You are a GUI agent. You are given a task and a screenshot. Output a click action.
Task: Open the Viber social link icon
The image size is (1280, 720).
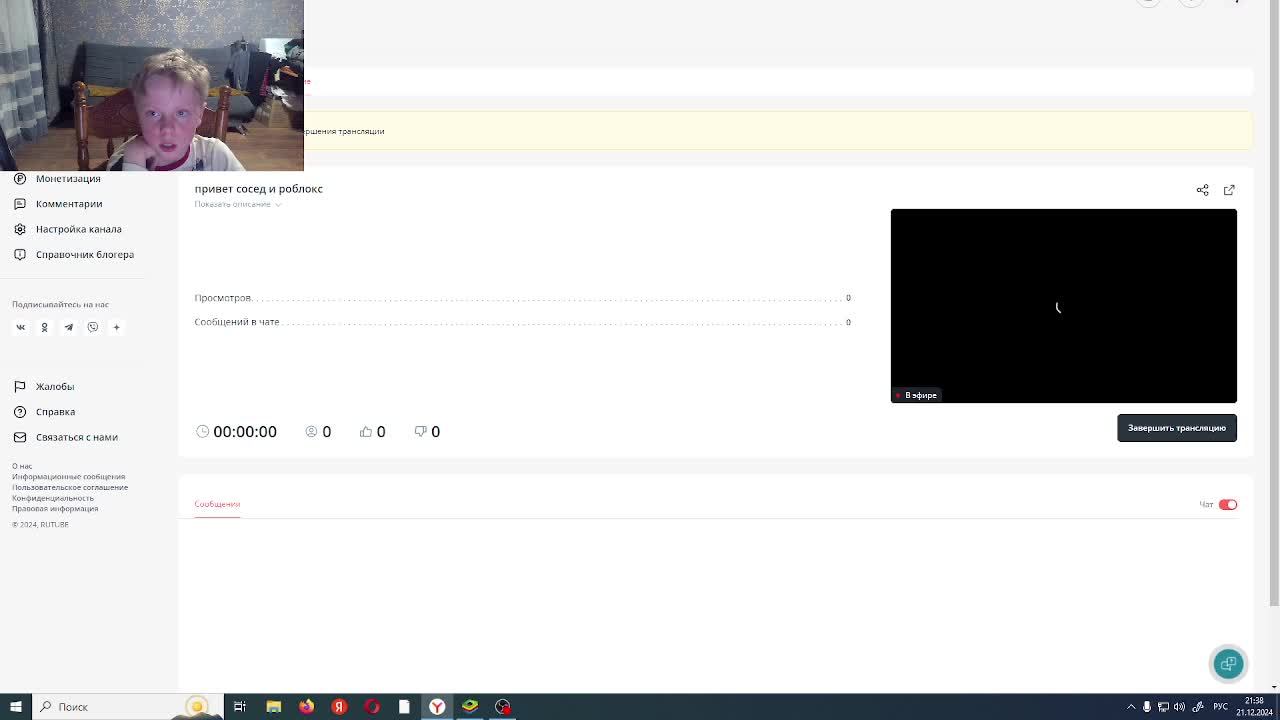92,327
